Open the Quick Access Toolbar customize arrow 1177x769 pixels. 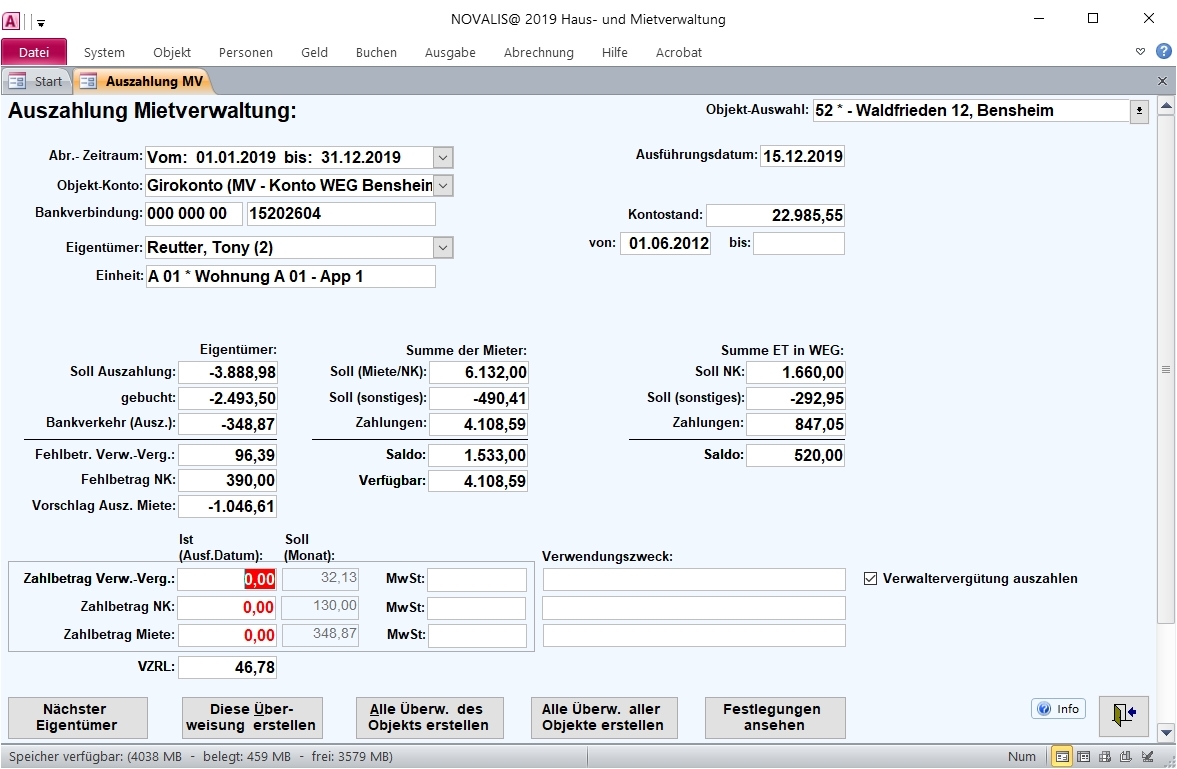[x=41, y=23]
